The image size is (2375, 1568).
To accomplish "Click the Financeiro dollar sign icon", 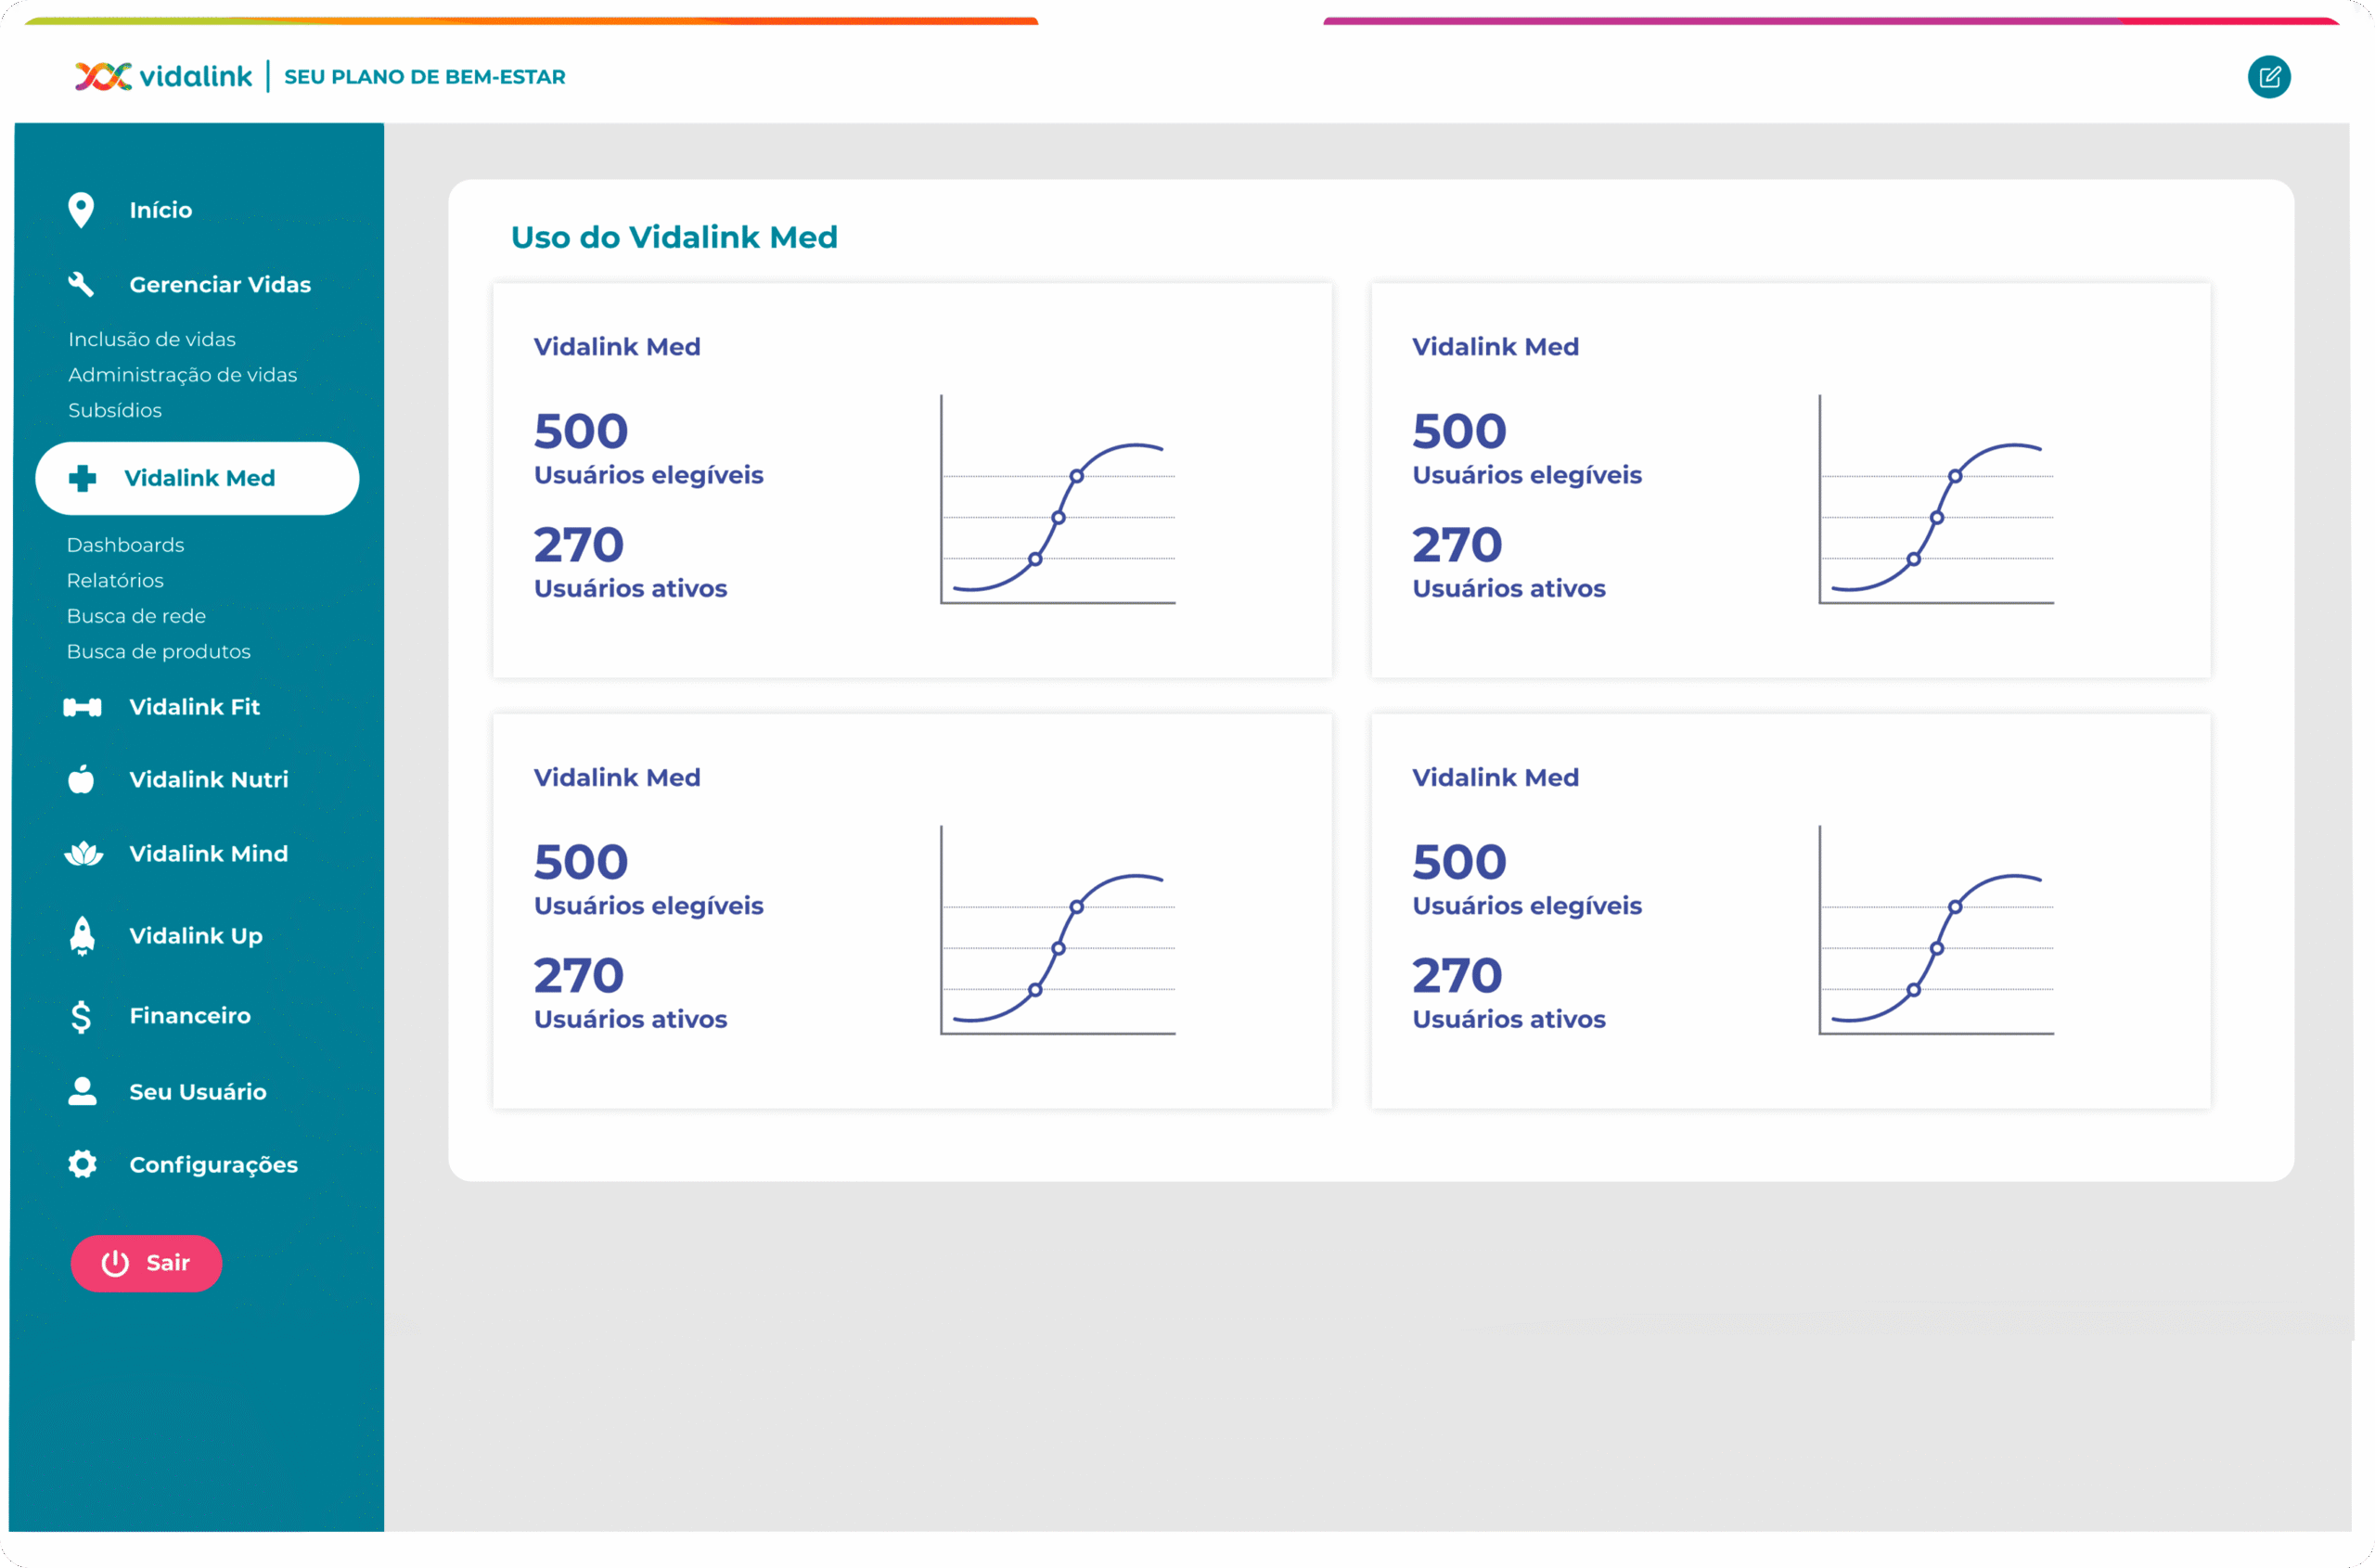I will click(81, 1016).
